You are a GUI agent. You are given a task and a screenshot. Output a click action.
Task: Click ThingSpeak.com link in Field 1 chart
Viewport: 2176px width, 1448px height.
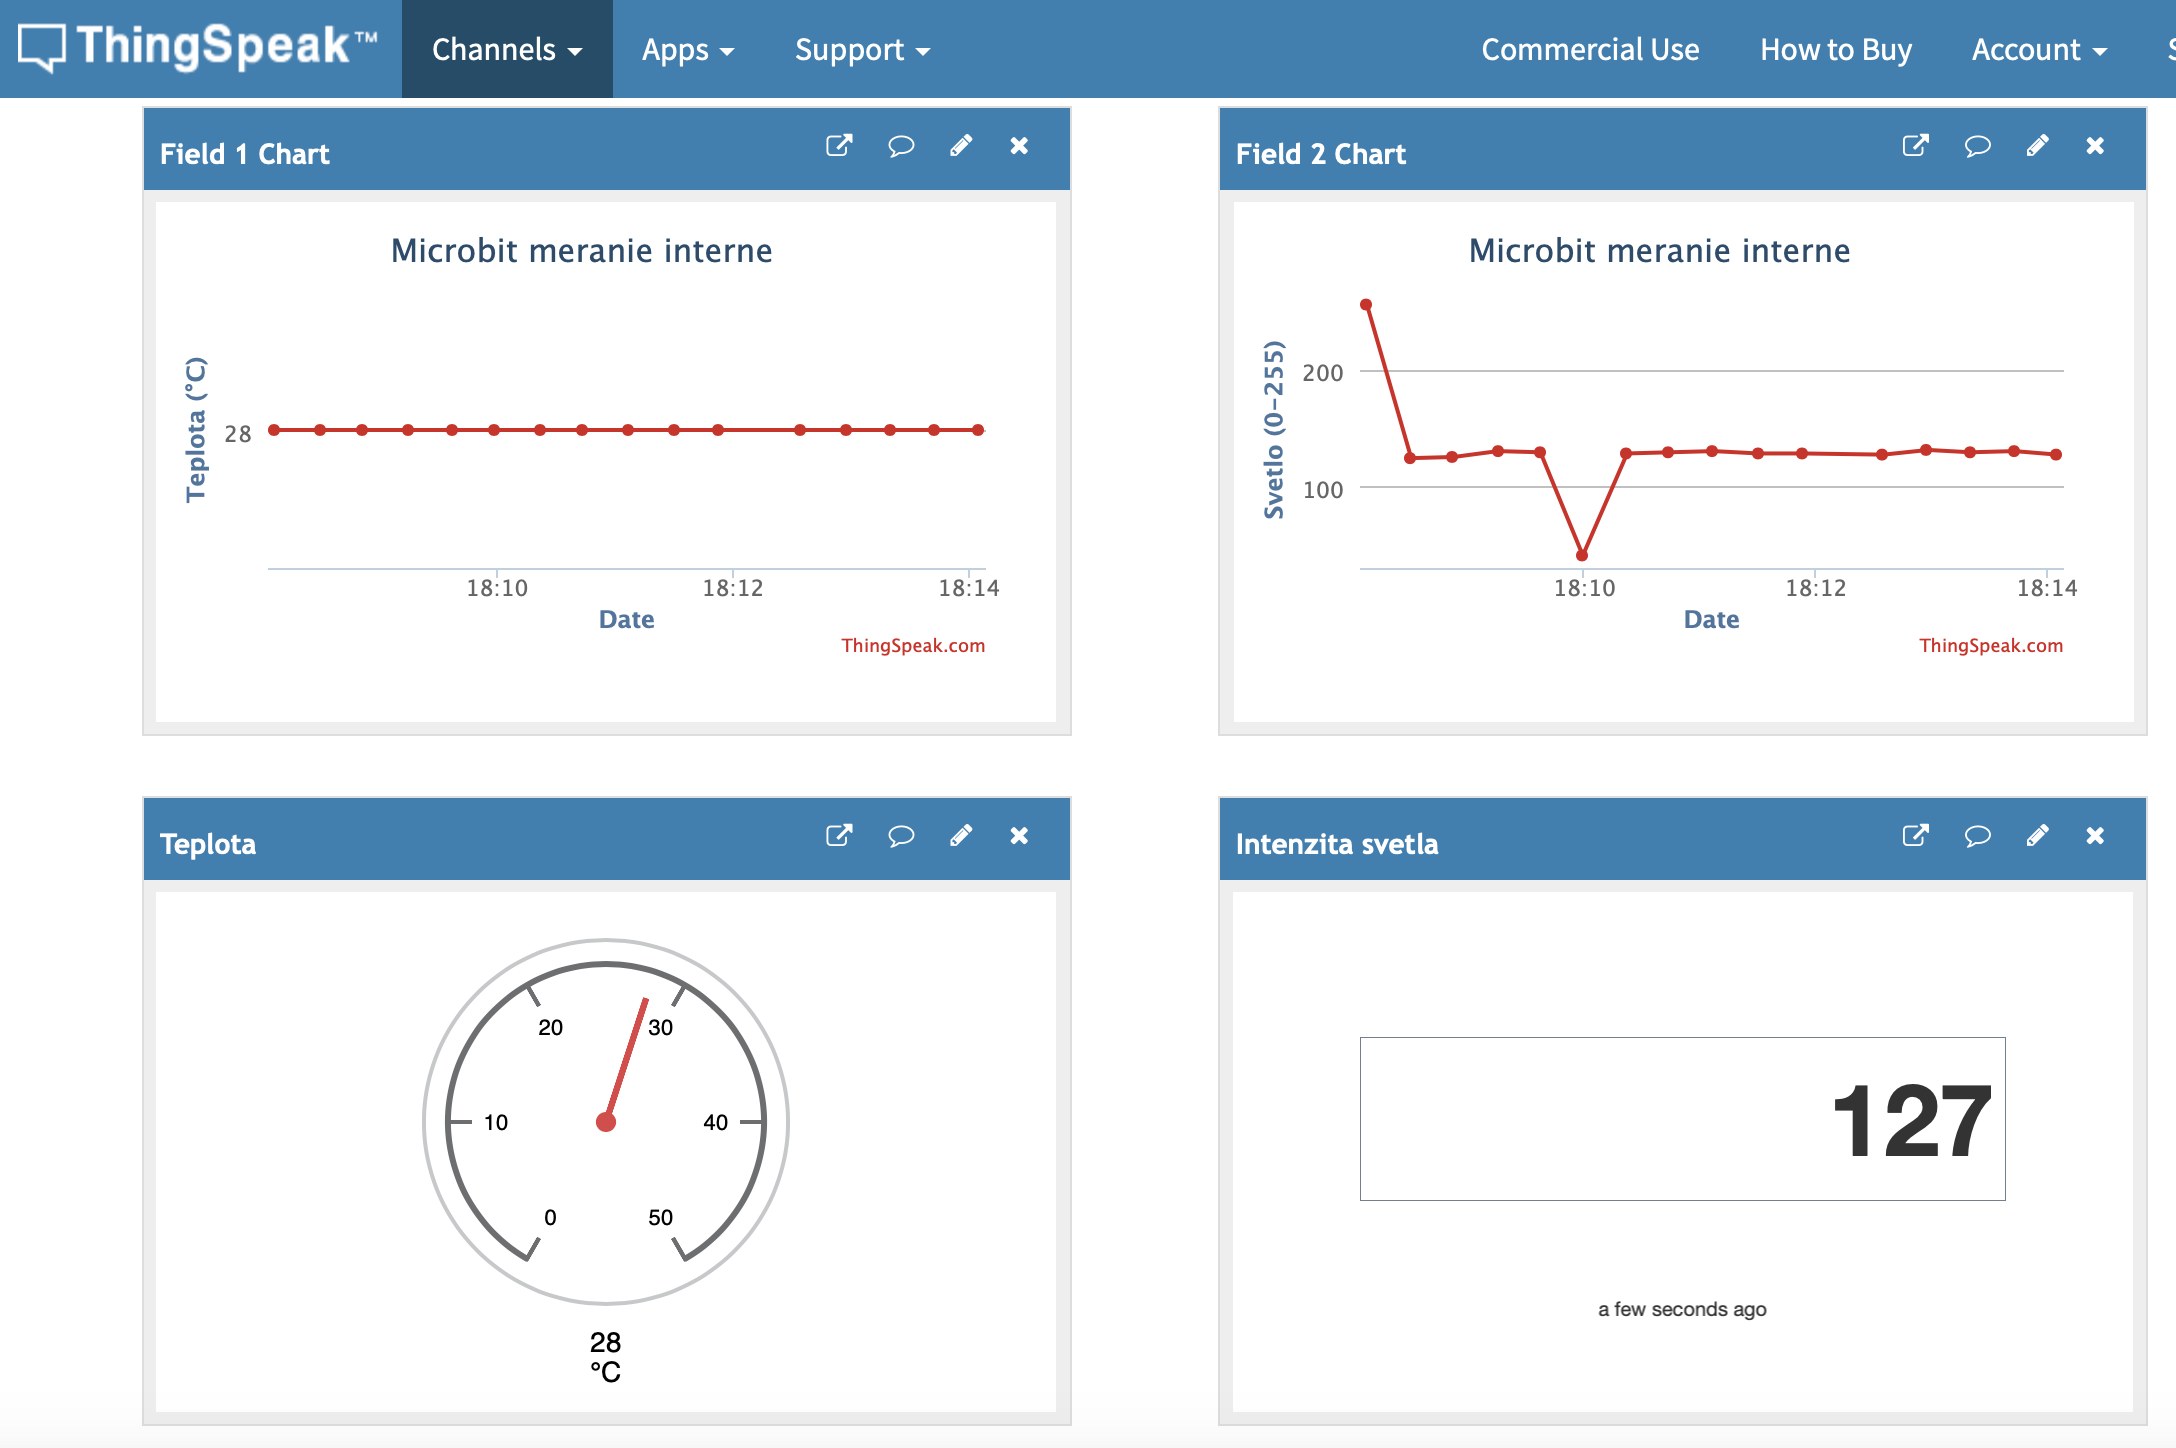tap(912, 645)
